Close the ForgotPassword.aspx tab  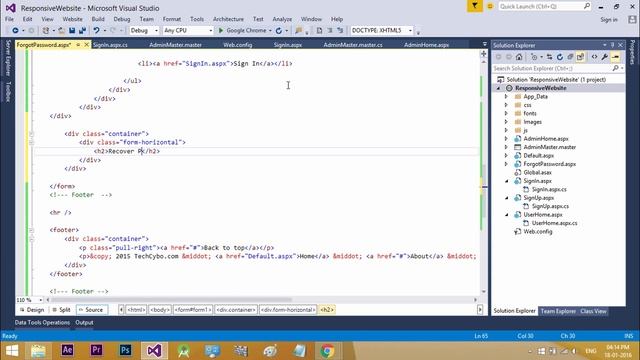[x=87, y=44]
